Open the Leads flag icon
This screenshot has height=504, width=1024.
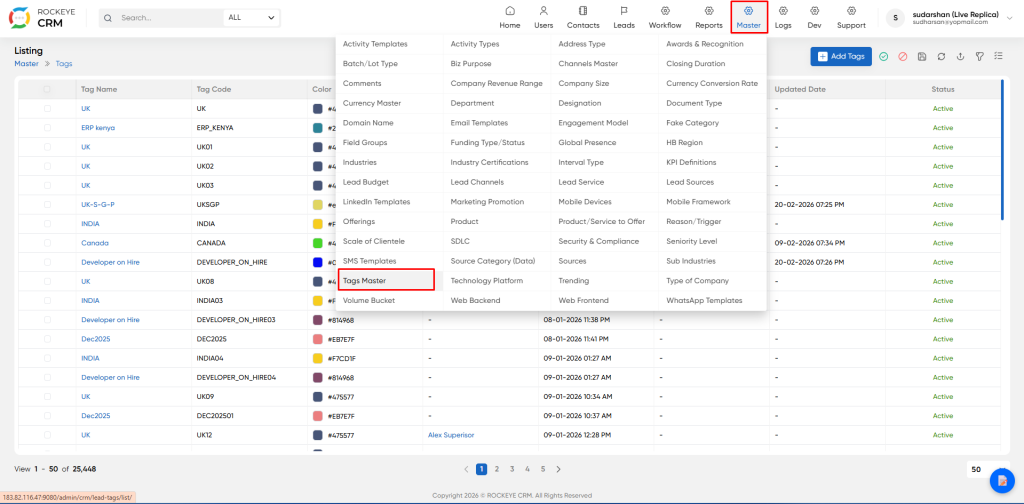624,11
